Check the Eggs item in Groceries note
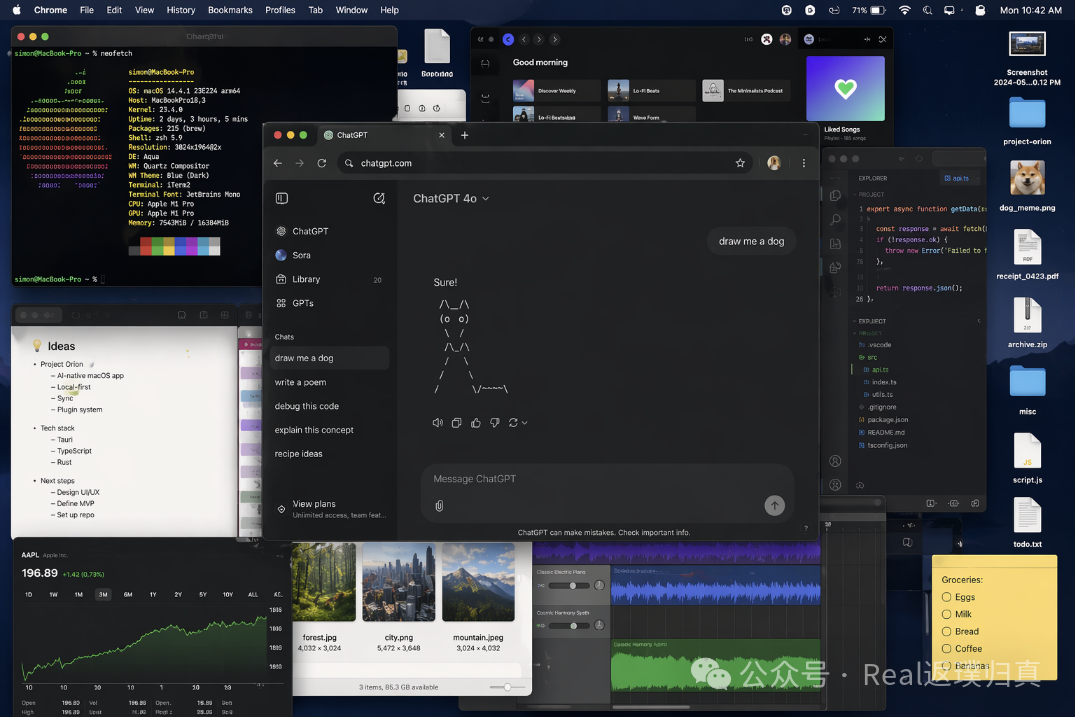Image resolution: width=1075 pixels, height=717 pixels. (947, 597)
